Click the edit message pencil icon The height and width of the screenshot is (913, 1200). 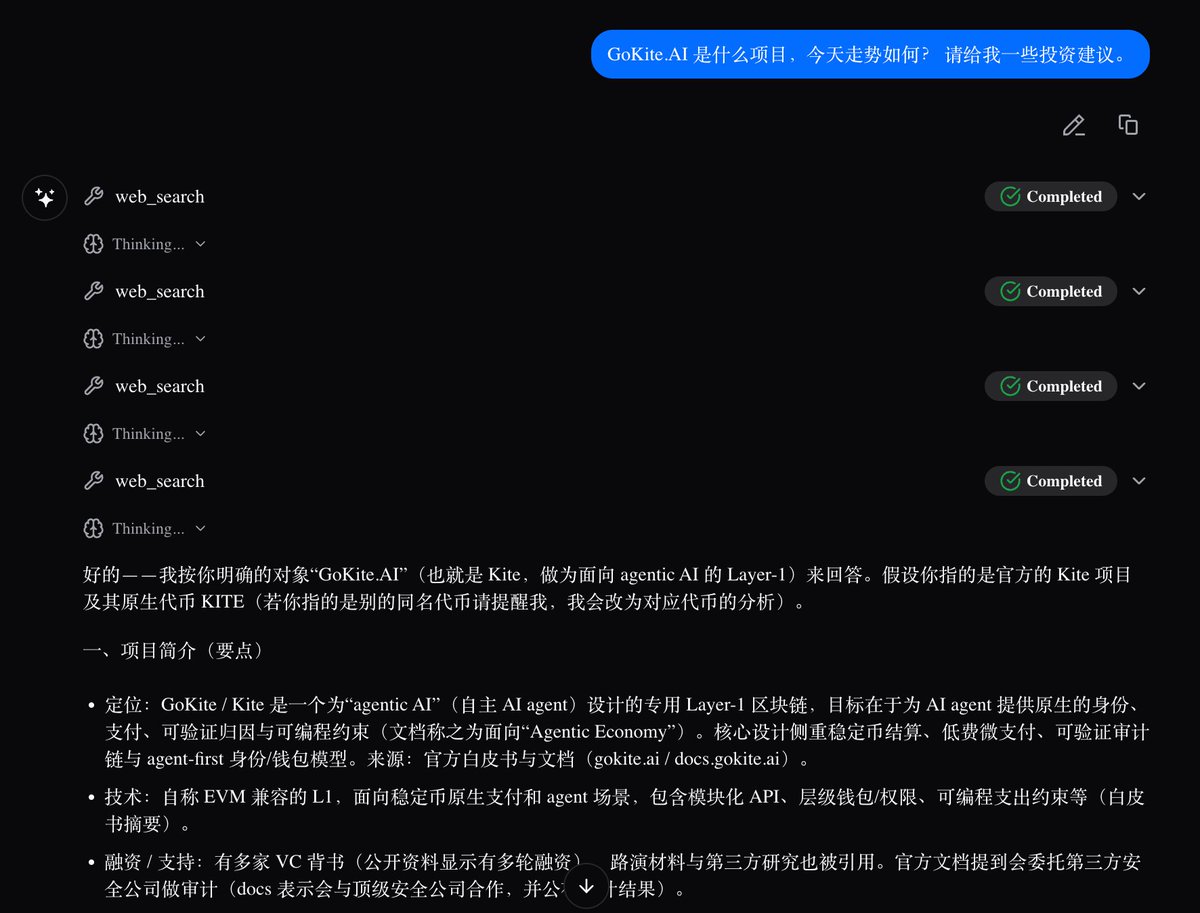(x=1073, y=126)
